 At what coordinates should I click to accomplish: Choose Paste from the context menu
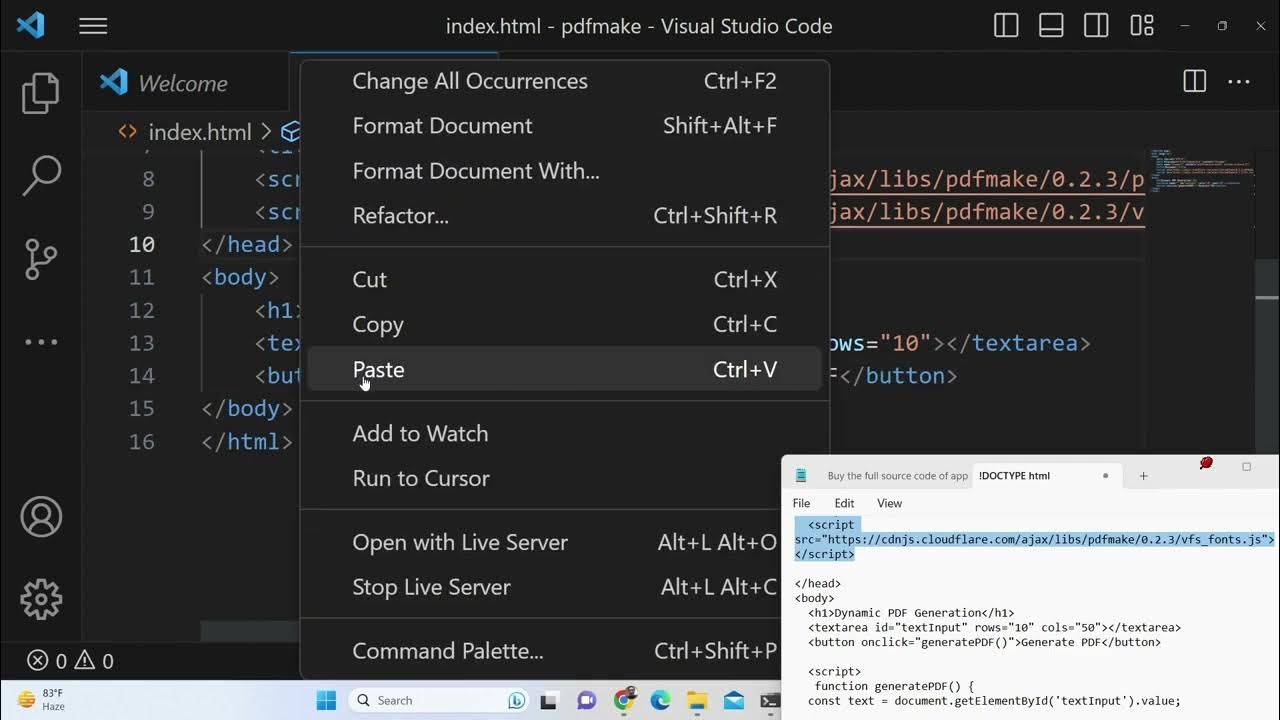(378, 370)
